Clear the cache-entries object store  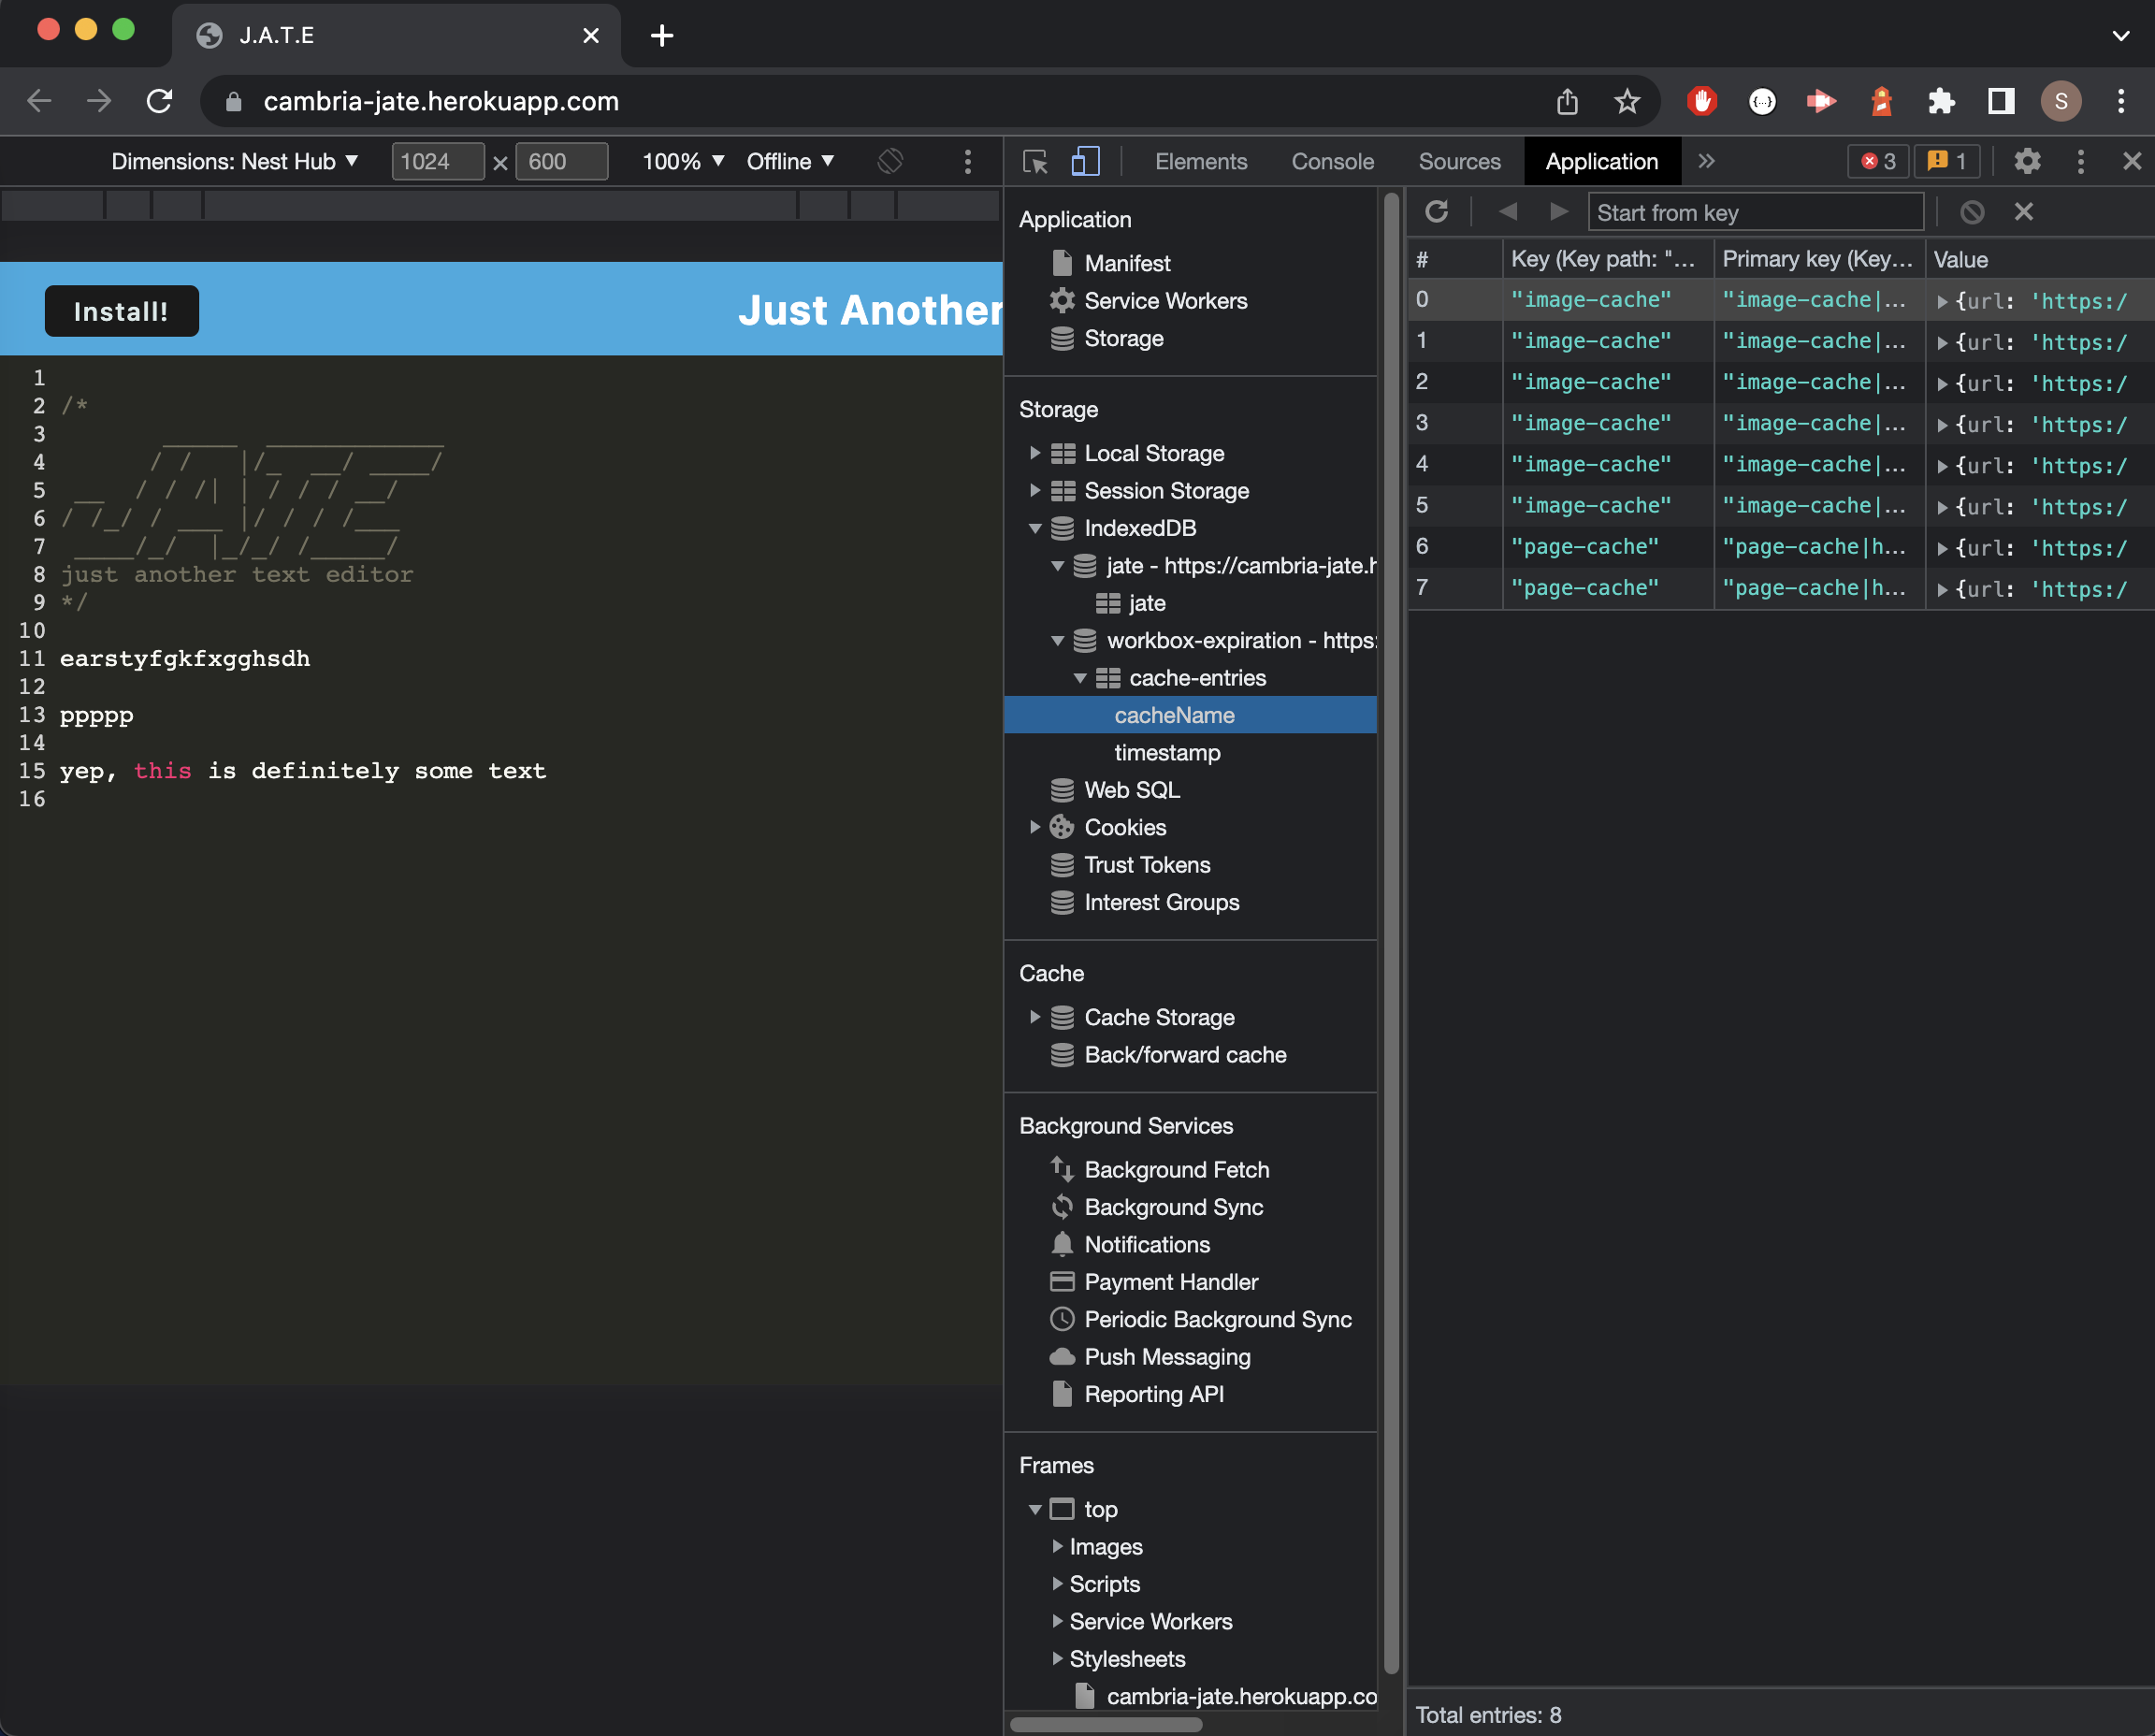point(1972,211)
